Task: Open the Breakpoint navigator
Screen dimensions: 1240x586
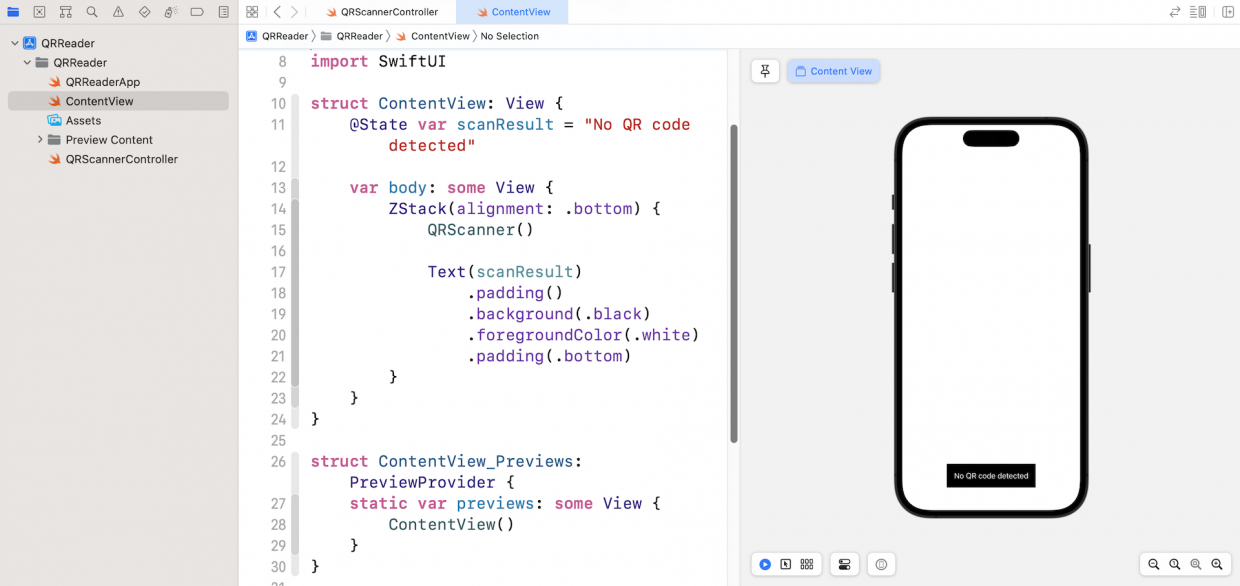Action: (x=198, y=12)
